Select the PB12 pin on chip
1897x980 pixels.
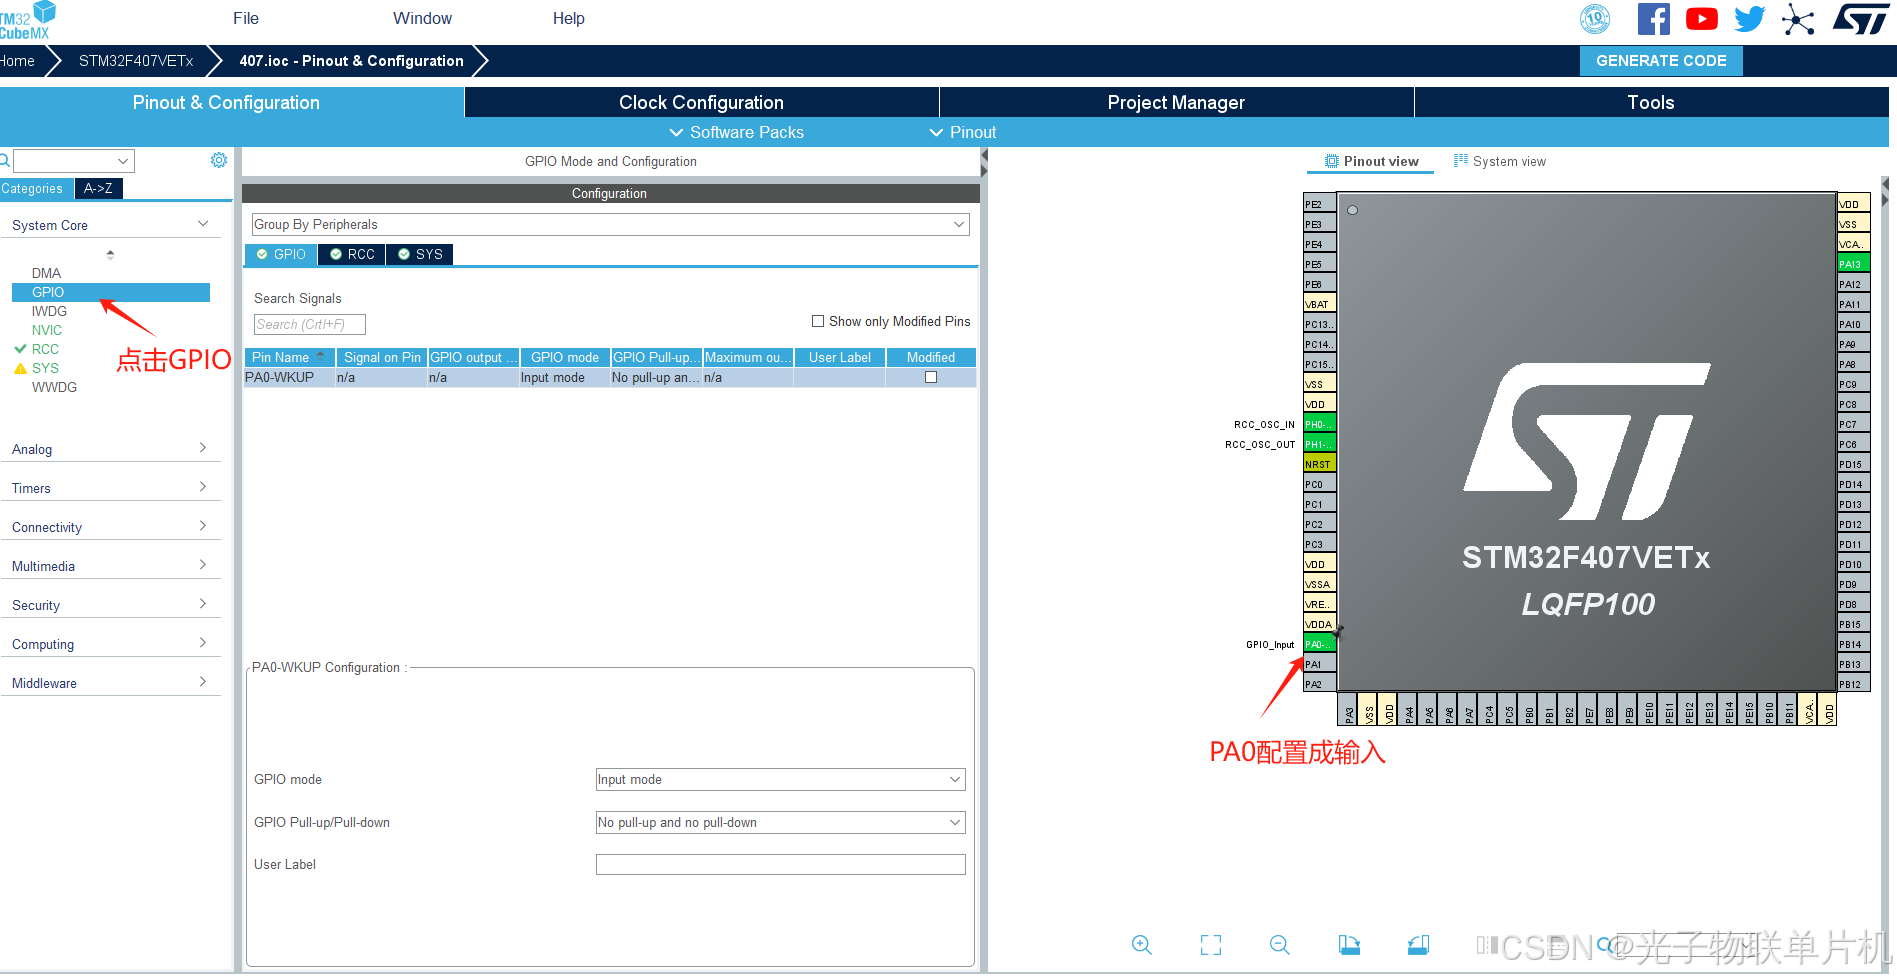click(1853, 684)
